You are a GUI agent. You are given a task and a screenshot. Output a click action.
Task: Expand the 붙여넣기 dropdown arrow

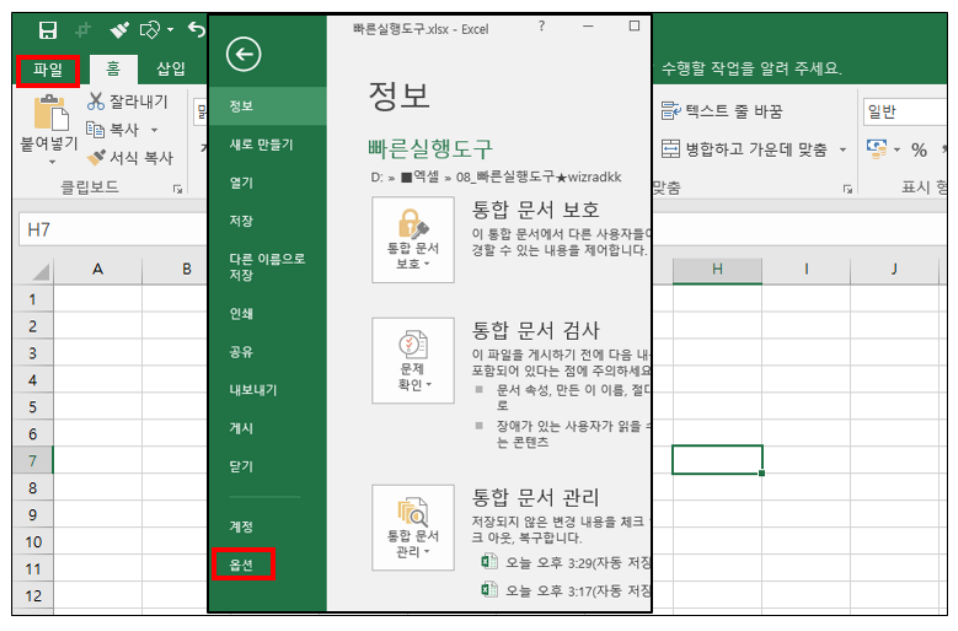click(52, 162)
